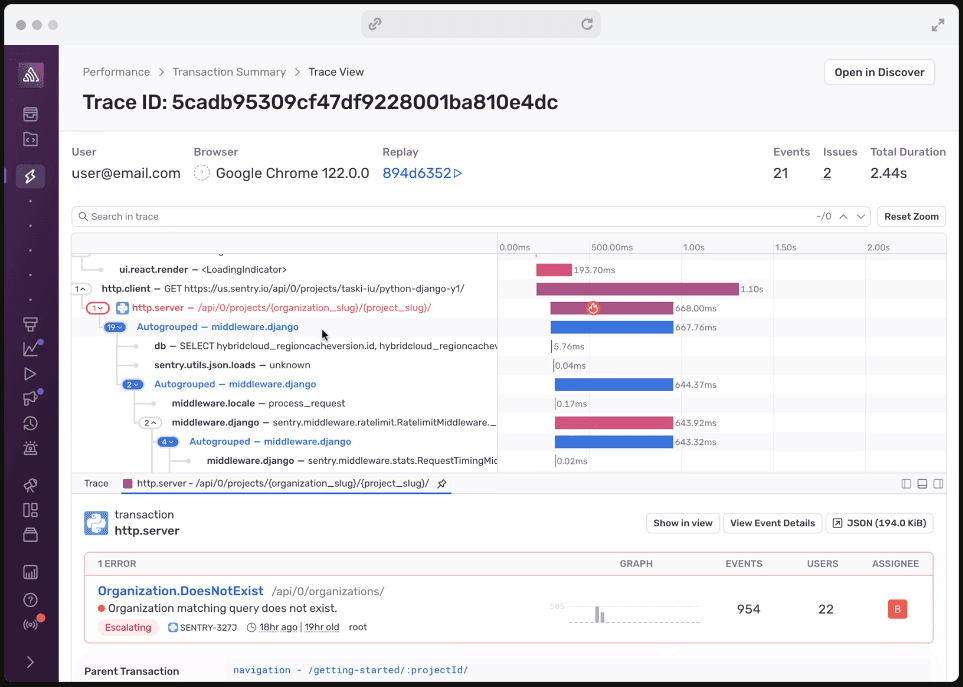Screen dimensions: 963x687
Task: Open line chart icon in sidebar
Action: pyautogui.click(x=31, y=348)
